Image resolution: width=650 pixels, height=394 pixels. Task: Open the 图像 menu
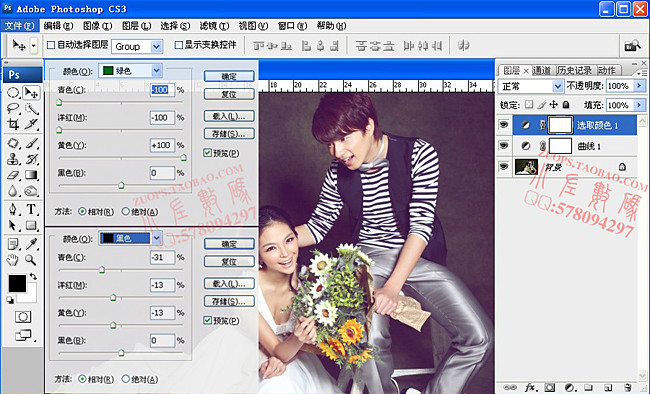[97, 26]
